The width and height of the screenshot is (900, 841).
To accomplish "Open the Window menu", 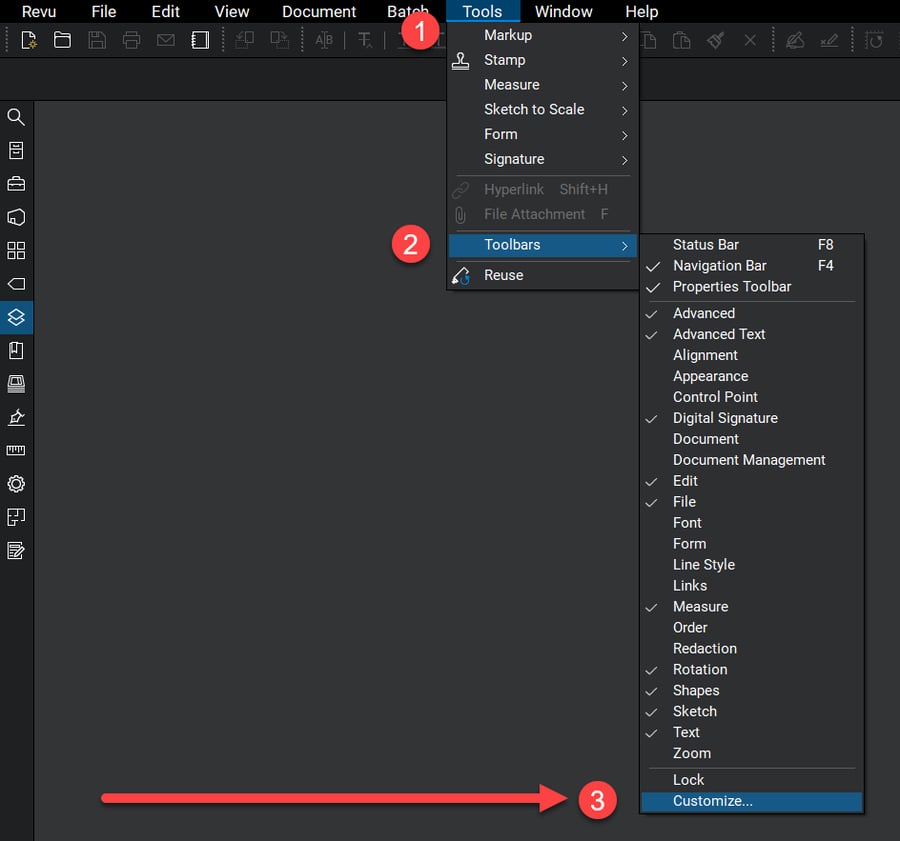I will pyautogui.click(x=563, y=11).
